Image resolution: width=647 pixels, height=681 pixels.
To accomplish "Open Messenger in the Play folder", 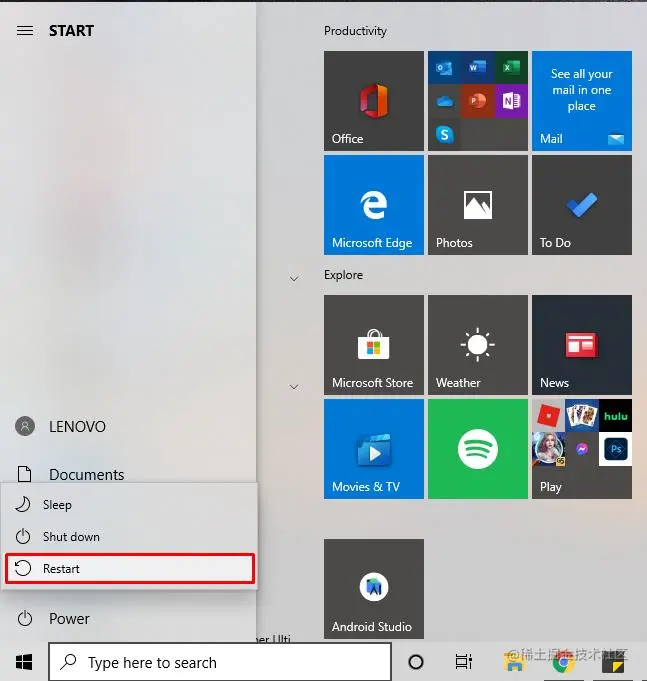I will pos(582,449).
